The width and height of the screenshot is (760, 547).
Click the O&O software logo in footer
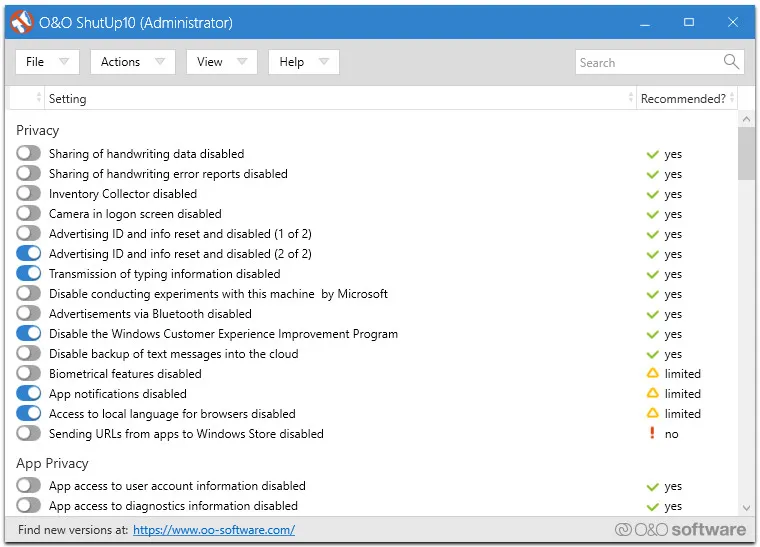(680, 530)
